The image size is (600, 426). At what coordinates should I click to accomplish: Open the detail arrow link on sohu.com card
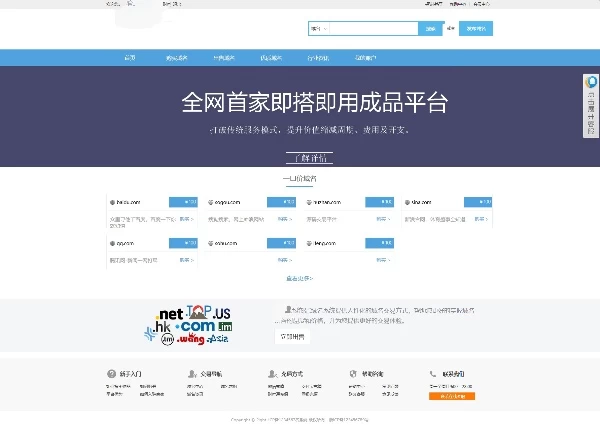(x=285, y=260)
